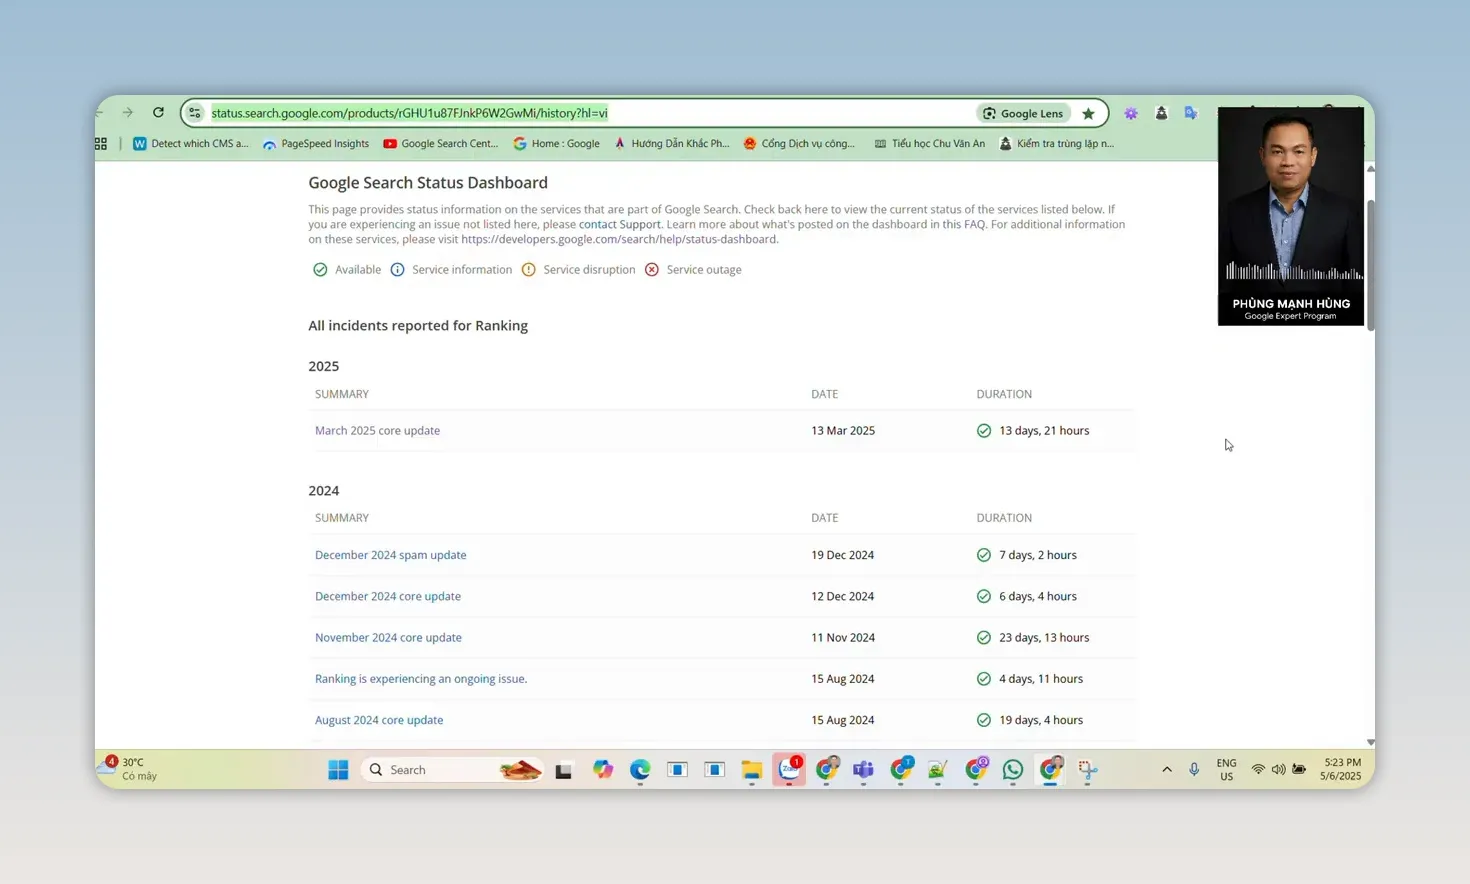Viewport: 1470px width, 884px height.
Task: Click the address bar URL field
Action: pos(590,113)
